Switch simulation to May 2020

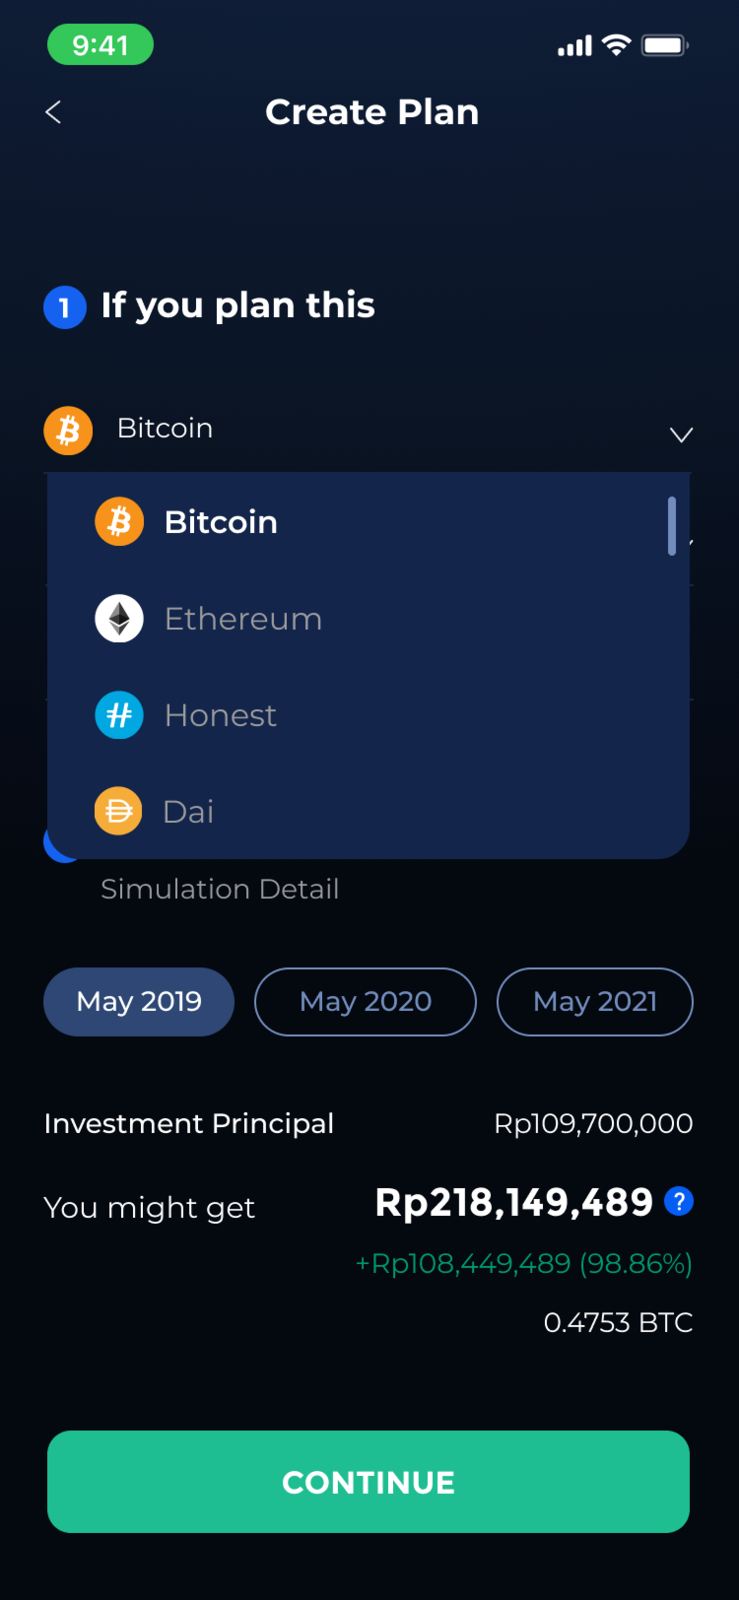[365, 1001]
